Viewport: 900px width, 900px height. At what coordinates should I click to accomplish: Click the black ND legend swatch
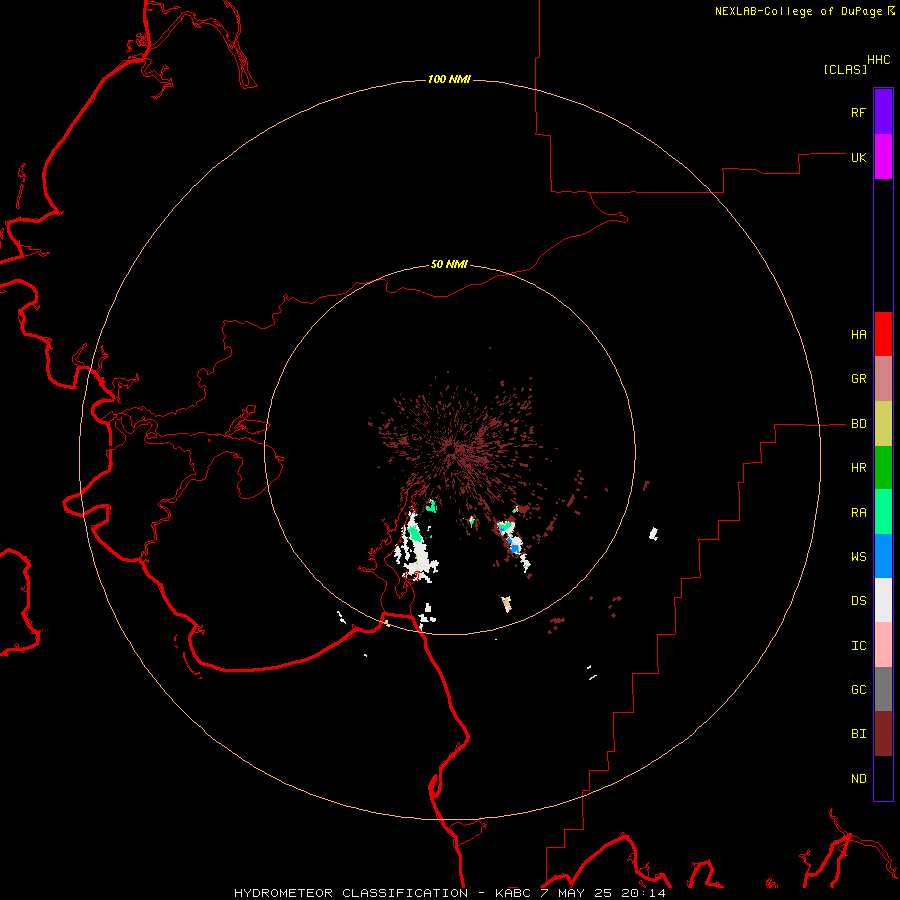883,778
